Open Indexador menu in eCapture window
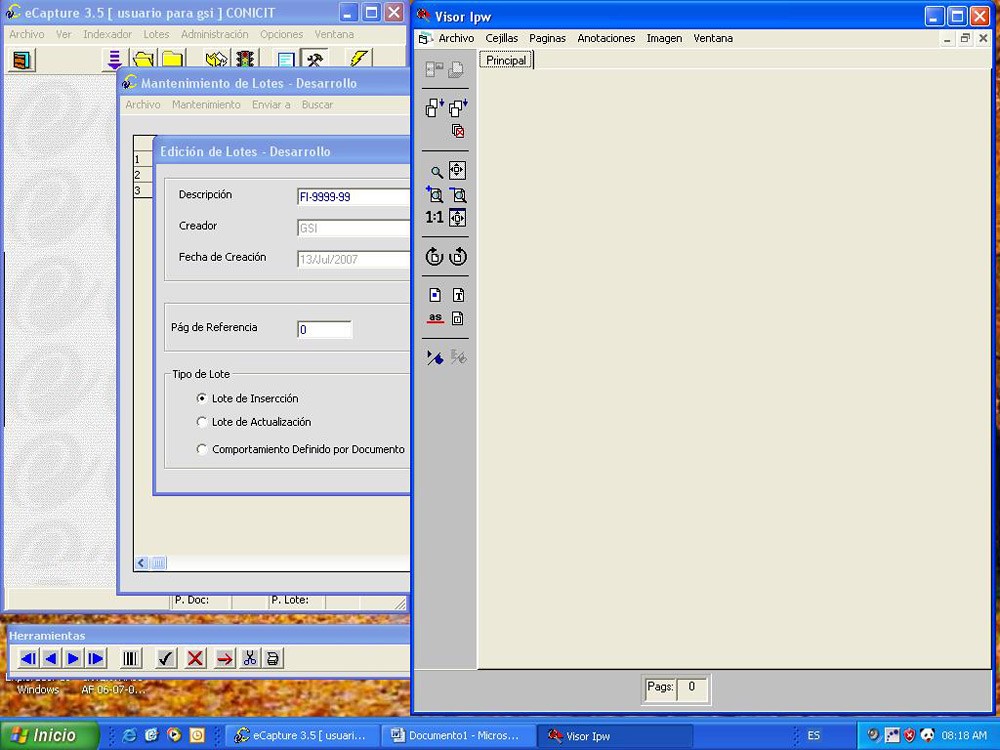The height and width of the screenshot is (750, 1000). pos(107,34)
